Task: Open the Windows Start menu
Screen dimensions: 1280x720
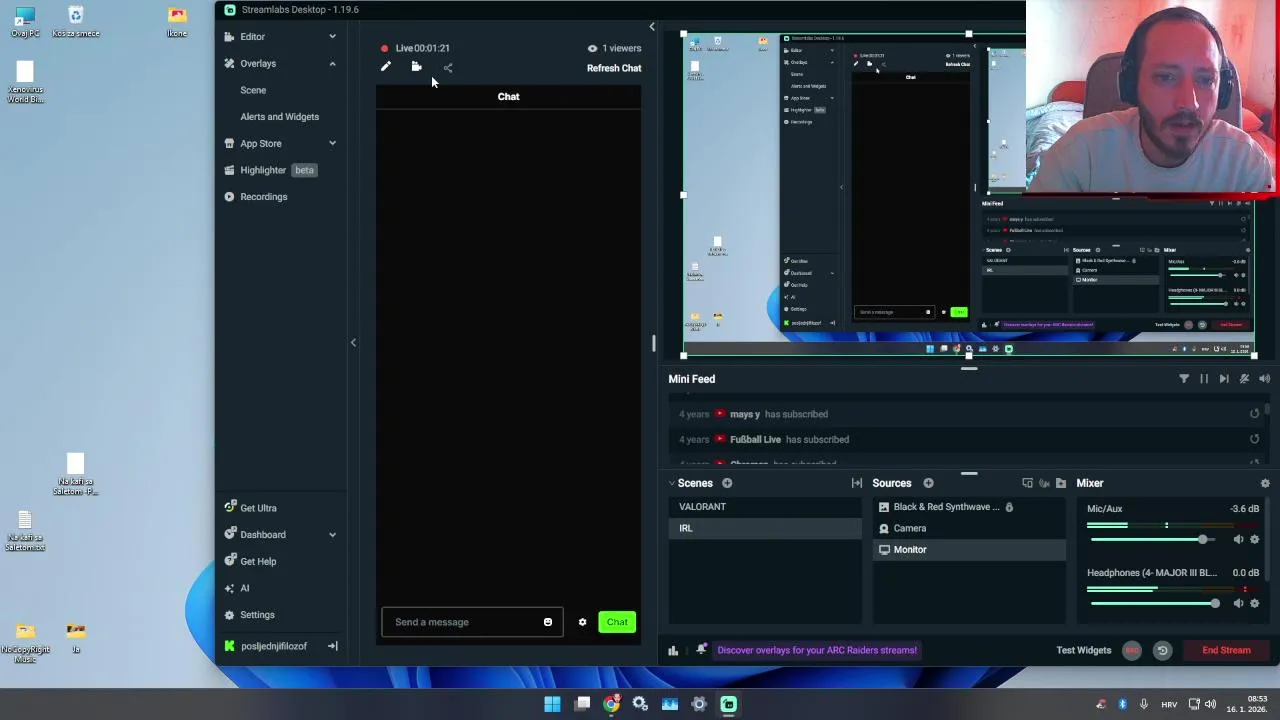Action: tap(552, 704)
